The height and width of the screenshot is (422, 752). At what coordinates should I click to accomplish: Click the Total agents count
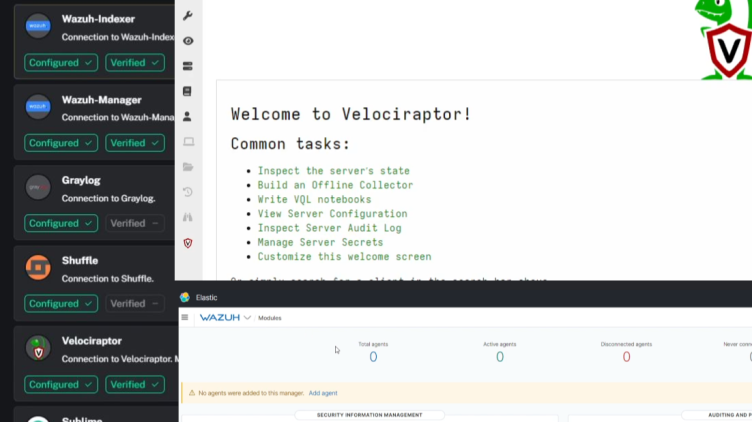click(373, 357)
